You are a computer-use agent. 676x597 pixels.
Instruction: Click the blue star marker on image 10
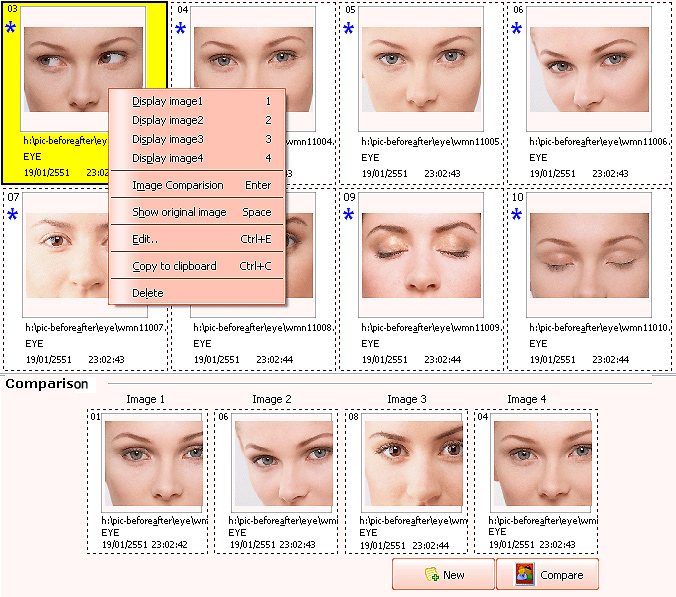point(516,214)
